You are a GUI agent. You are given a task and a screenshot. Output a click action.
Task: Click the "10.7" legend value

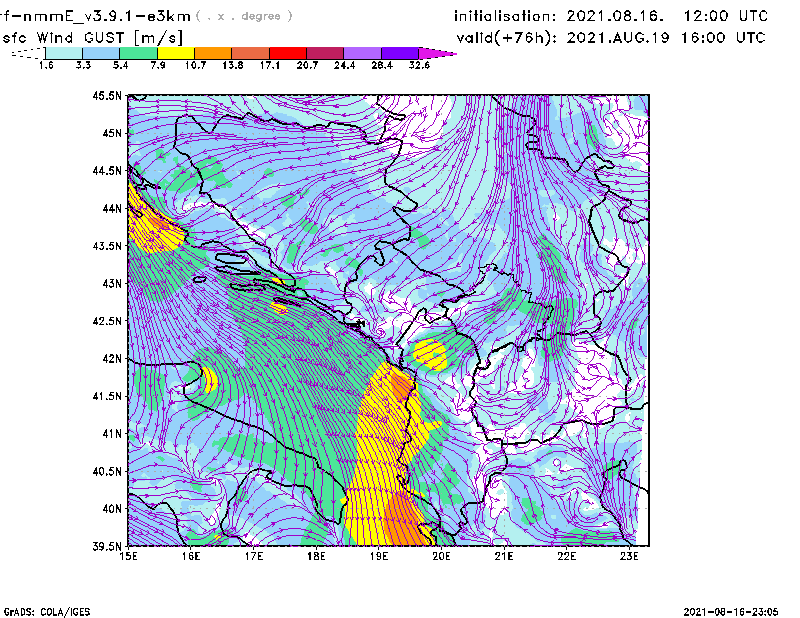[195, 65]
